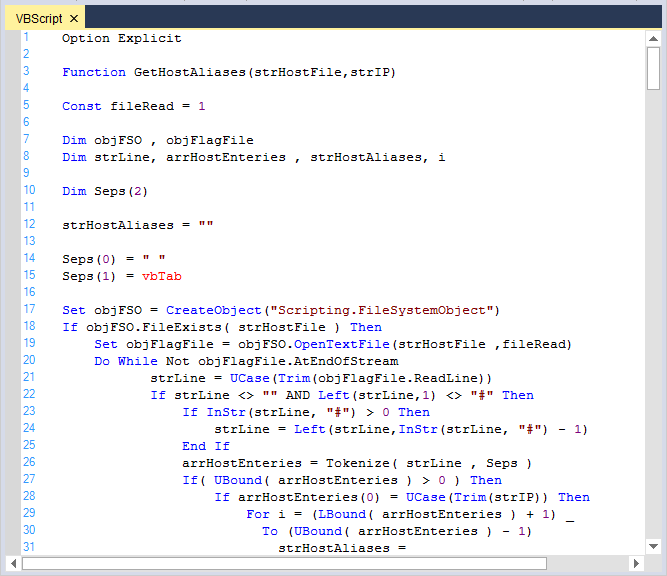Click the horizontal scrollbar thumb
Viewport: 667px width, 576px height.
click(284, 564)
